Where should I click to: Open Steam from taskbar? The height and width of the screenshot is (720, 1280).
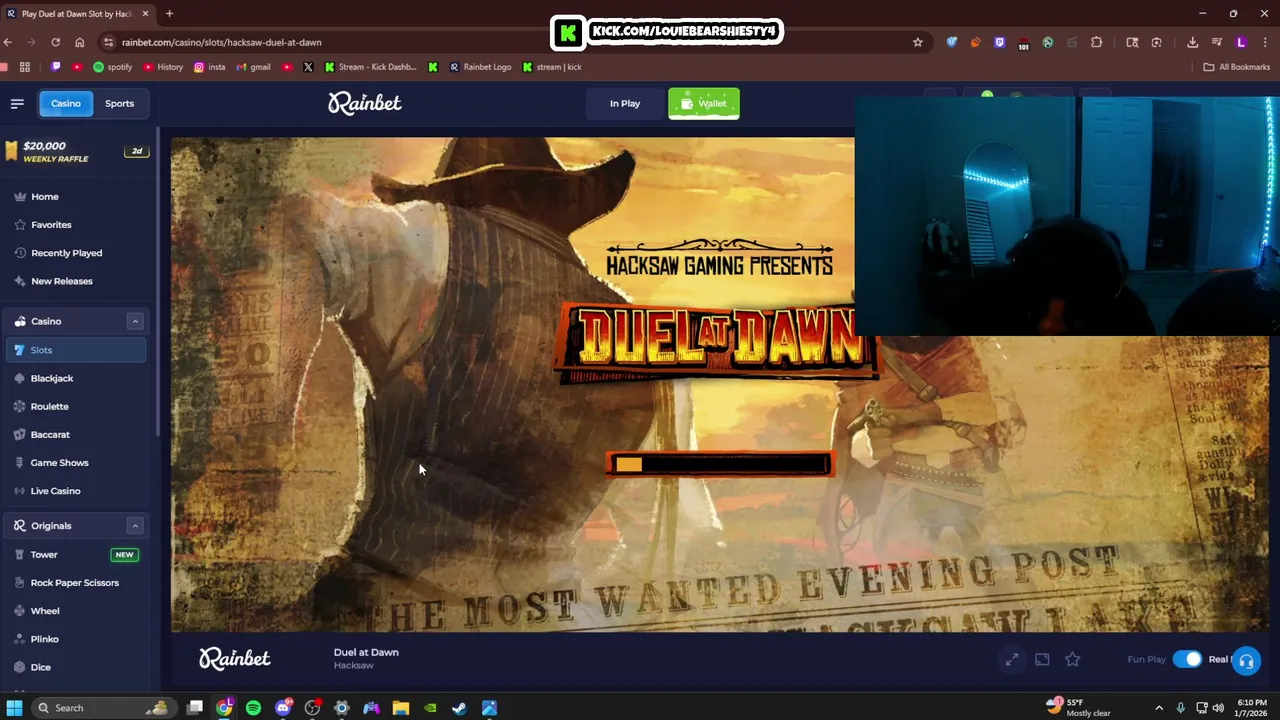(x=459, y=708)
